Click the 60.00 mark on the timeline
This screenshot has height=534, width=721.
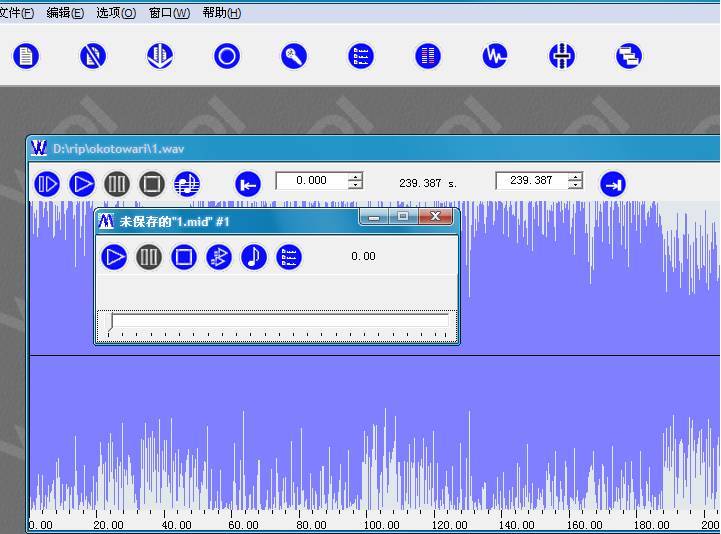[x=243, y=525]
